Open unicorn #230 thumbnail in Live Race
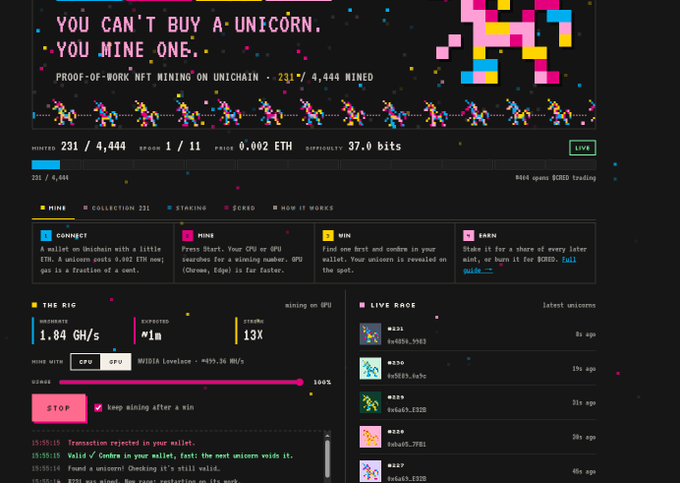This screenshot has width=680, height=483. point(370,369)
